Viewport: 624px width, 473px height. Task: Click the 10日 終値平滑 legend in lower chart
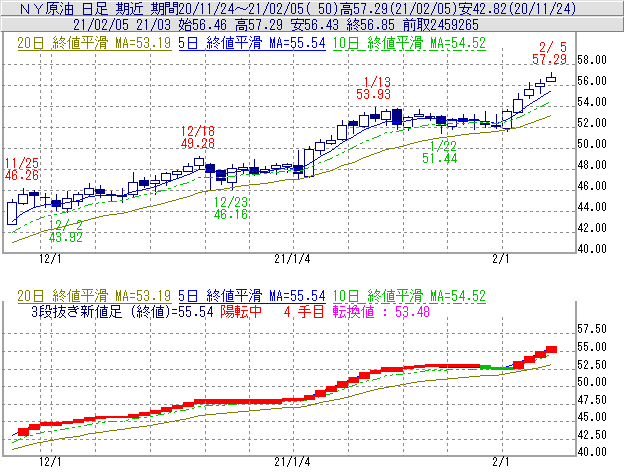tap(409, 296)
